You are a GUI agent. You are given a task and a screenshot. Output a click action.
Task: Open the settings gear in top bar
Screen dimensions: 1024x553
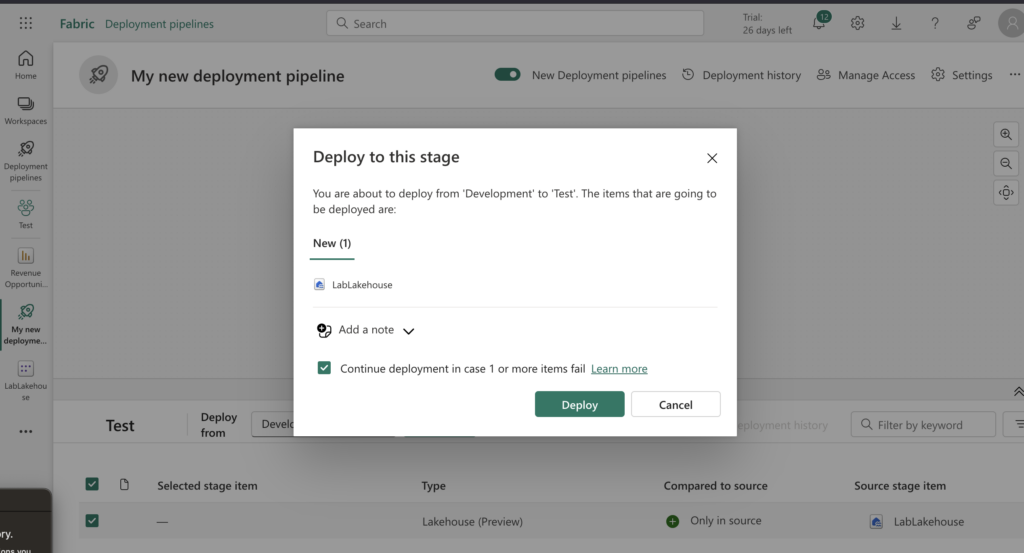coord(857,24)
